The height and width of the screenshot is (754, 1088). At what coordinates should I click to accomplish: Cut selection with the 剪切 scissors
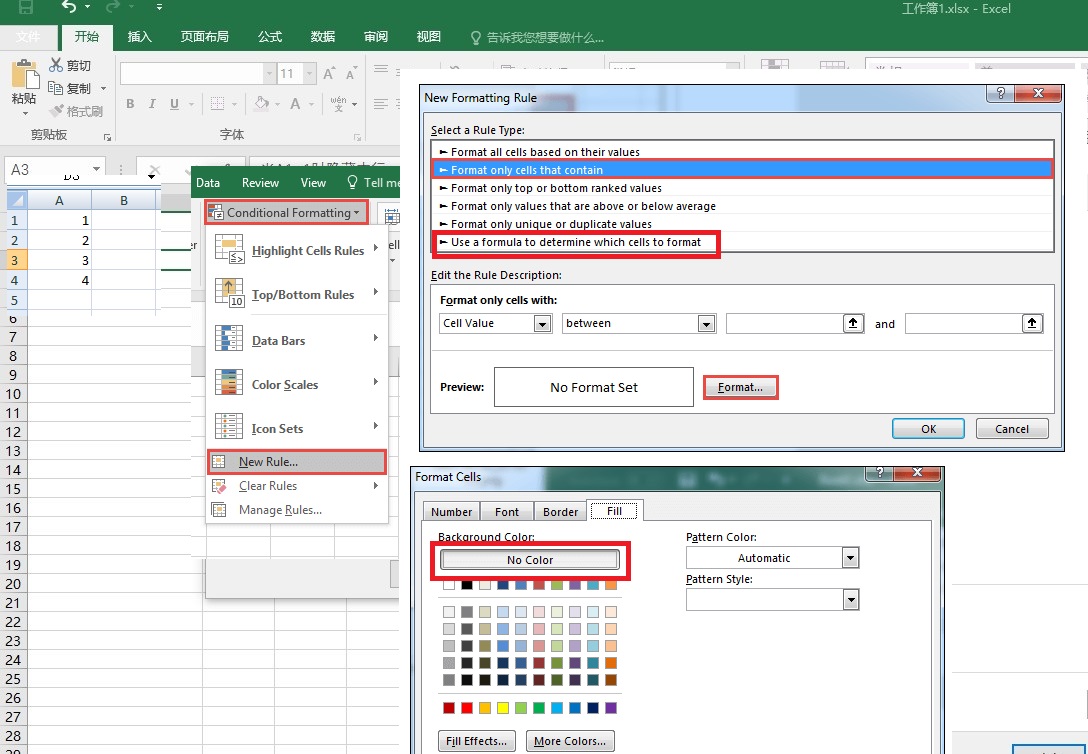(56, 65)
